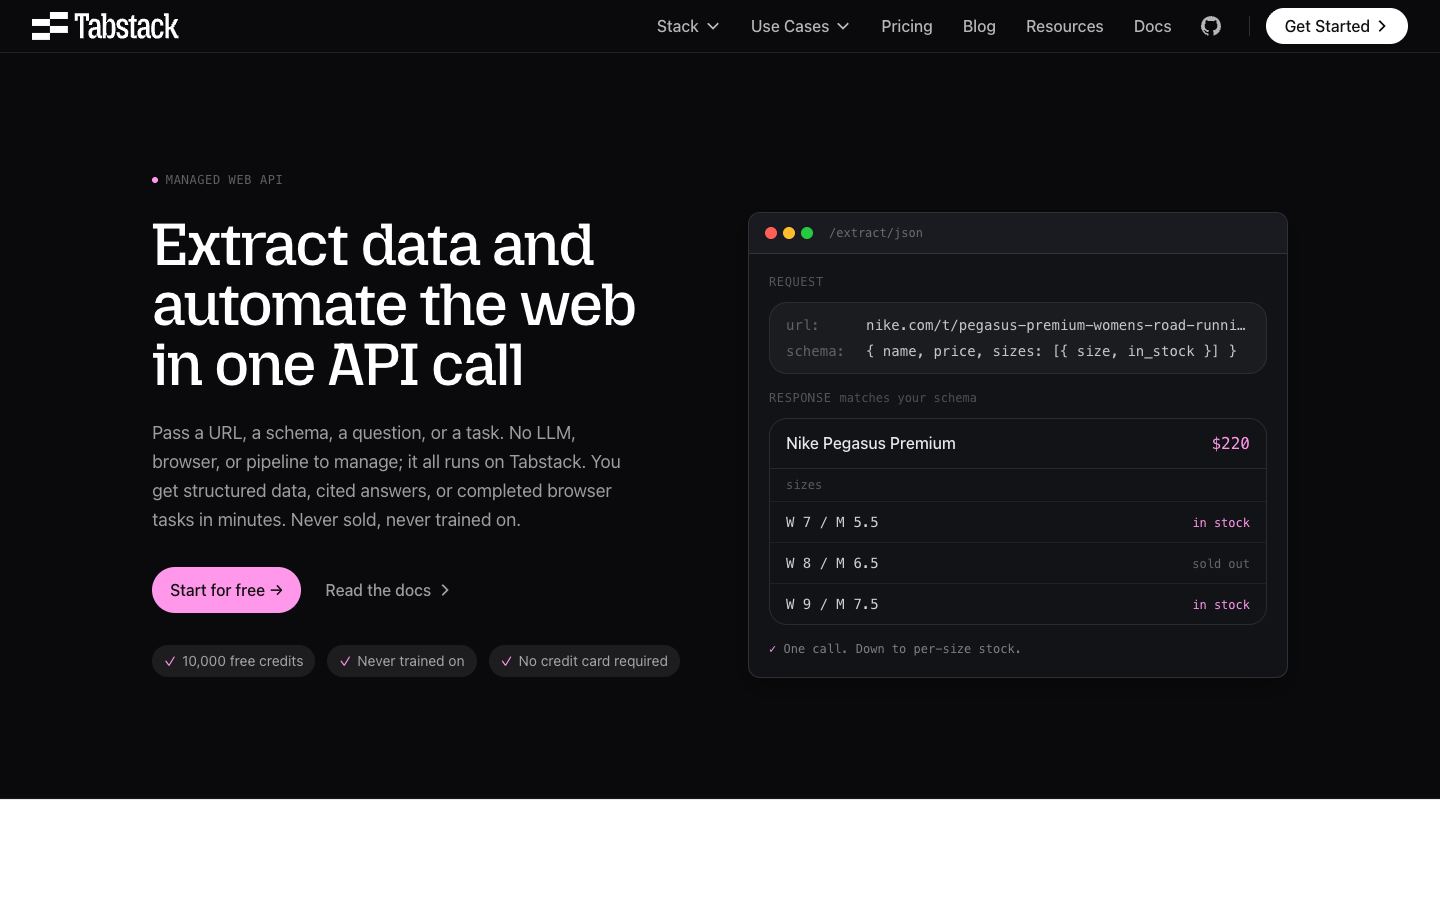Click the MANAGED WEB API label
1440x900 pixels.
224,180
